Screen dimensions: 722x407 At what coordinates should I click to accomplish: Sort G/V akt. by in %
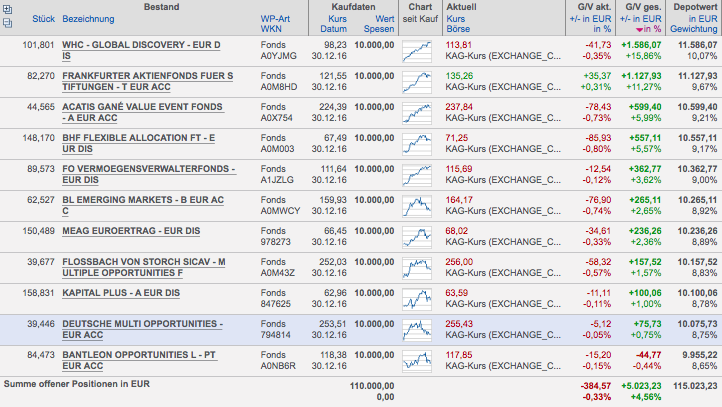coord(602,29)
